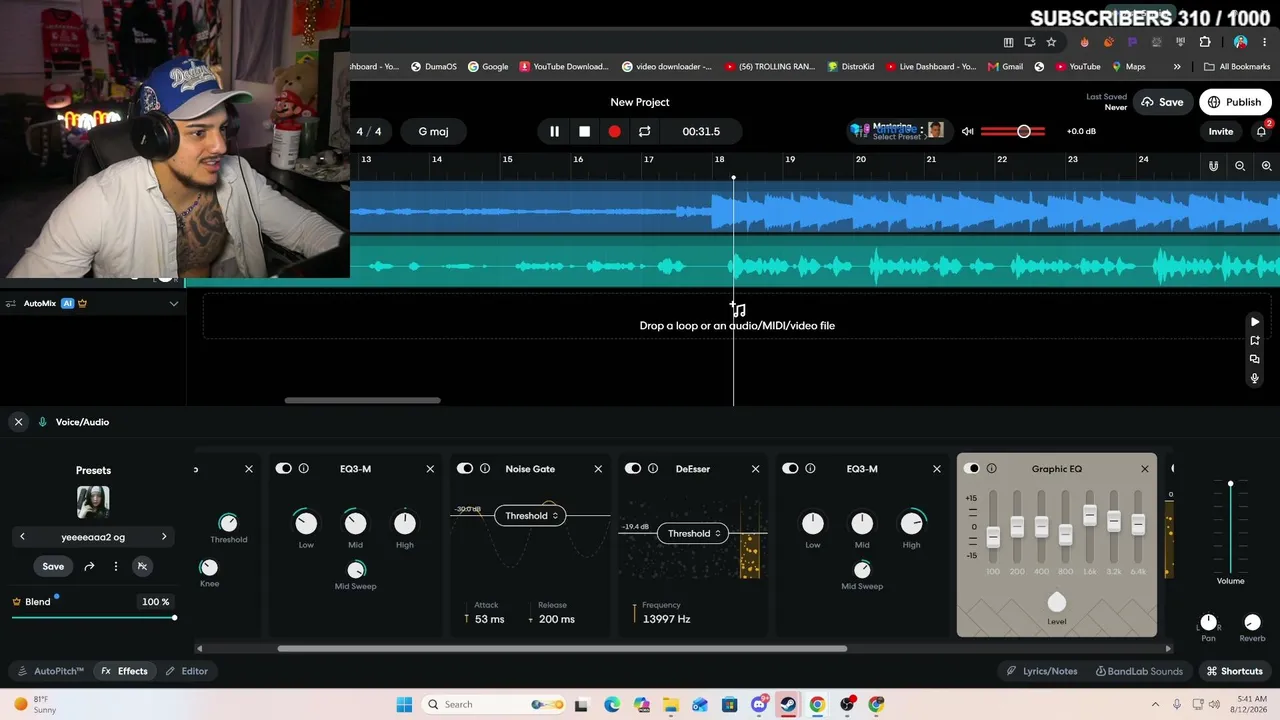Remove the first EQ3-M effect
Screen dimensions: 1280x720
(430, 469)
